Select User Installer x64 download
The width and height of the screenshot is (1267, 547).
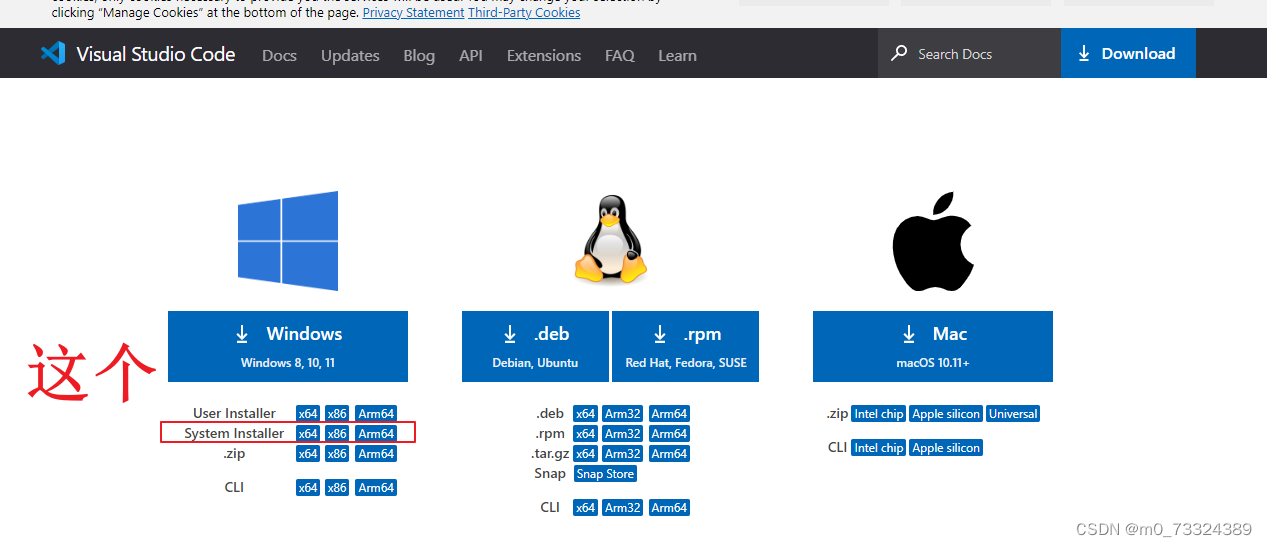(308, 414)
